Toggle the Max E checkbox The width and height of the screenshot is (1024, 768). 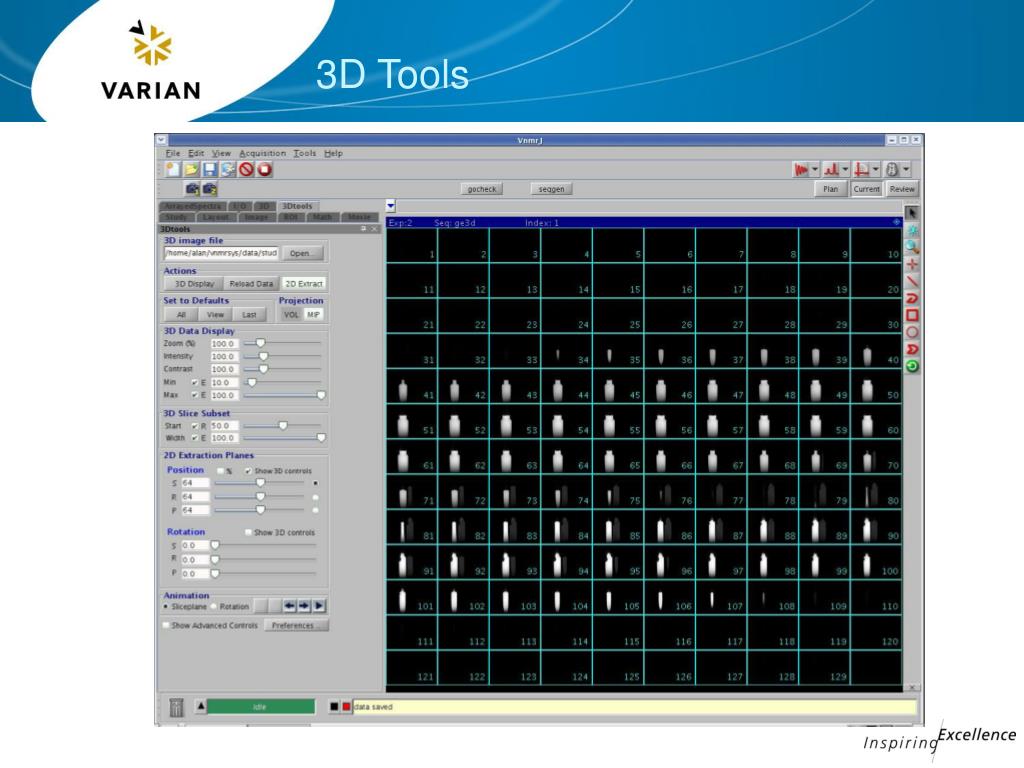coord(195,396)
